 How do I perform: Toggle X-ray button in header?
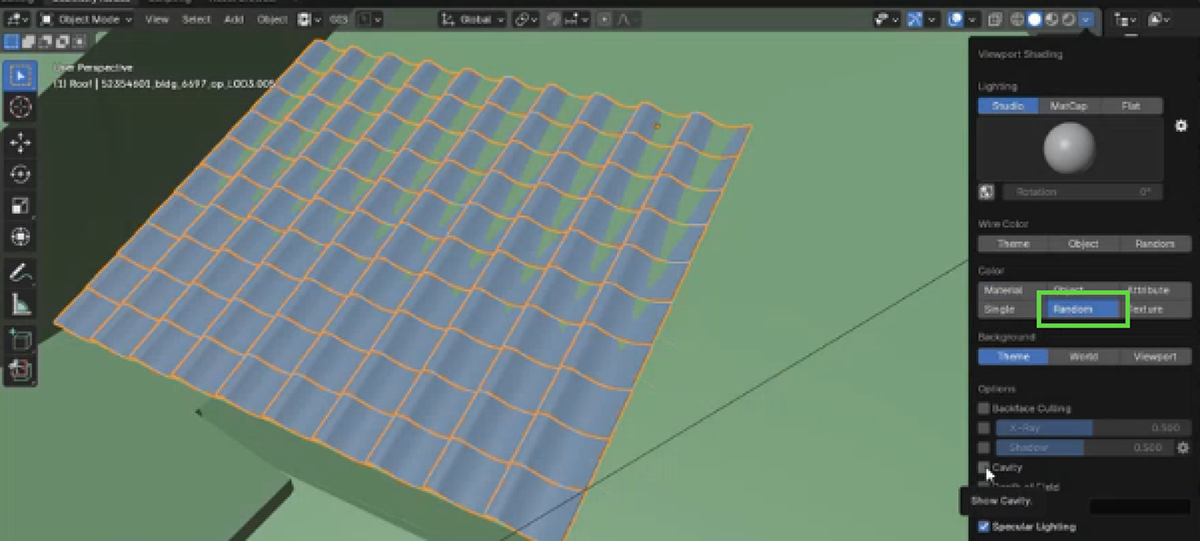click(x=995, y=19)
